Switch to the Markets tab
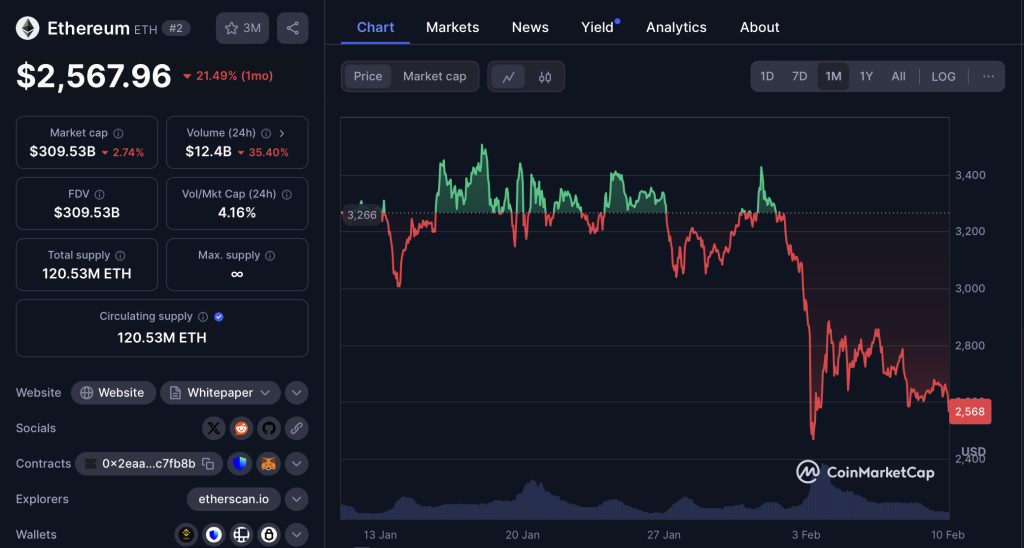The width and height of the screenshot is (1024, 548). (x=453, y=27)
